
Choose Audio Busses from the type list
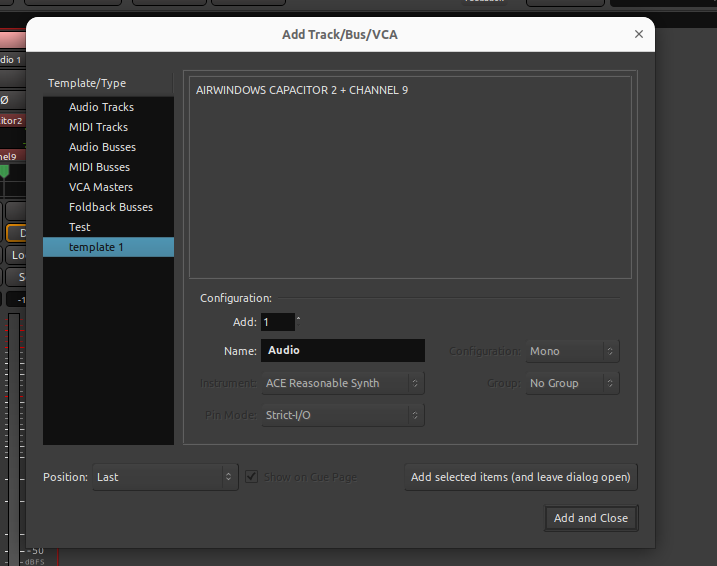click(102, 147)
